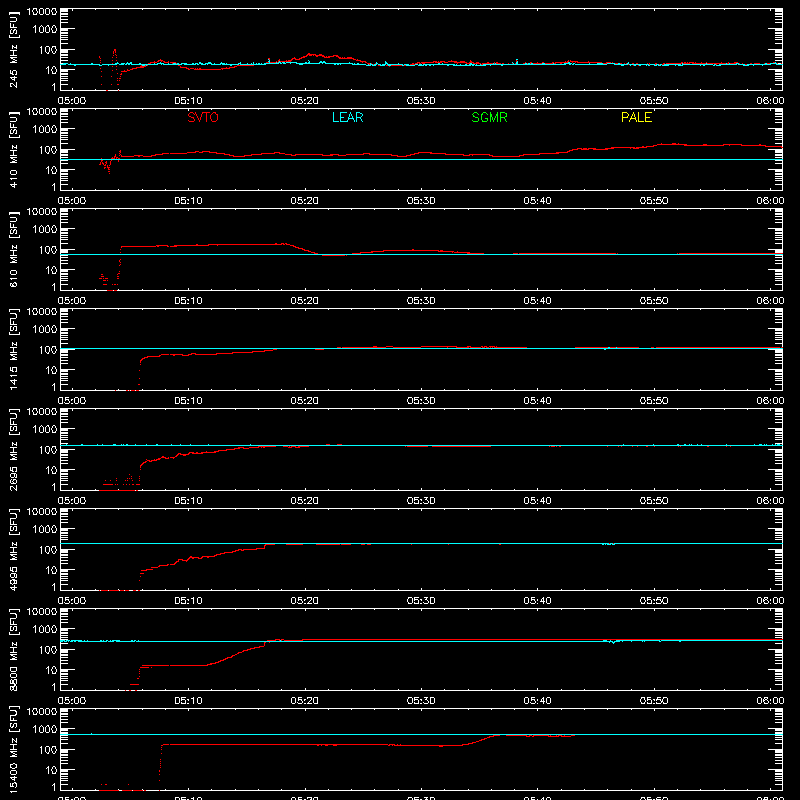The image size is (800, 800).
Task: Select the '1415 MHz [SFU]' axis title
Action: (13, 349)
